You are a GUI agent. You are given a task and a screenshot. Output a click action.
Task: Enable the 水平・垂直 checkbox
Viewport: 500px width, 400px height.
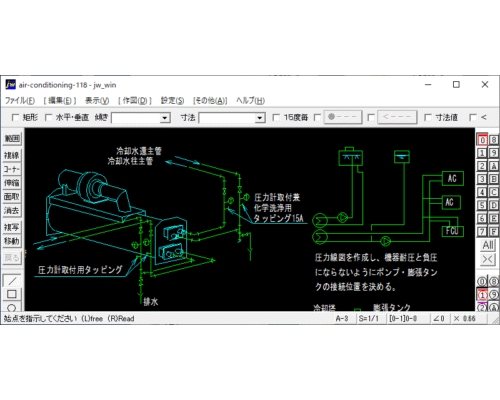click(48, 117)
